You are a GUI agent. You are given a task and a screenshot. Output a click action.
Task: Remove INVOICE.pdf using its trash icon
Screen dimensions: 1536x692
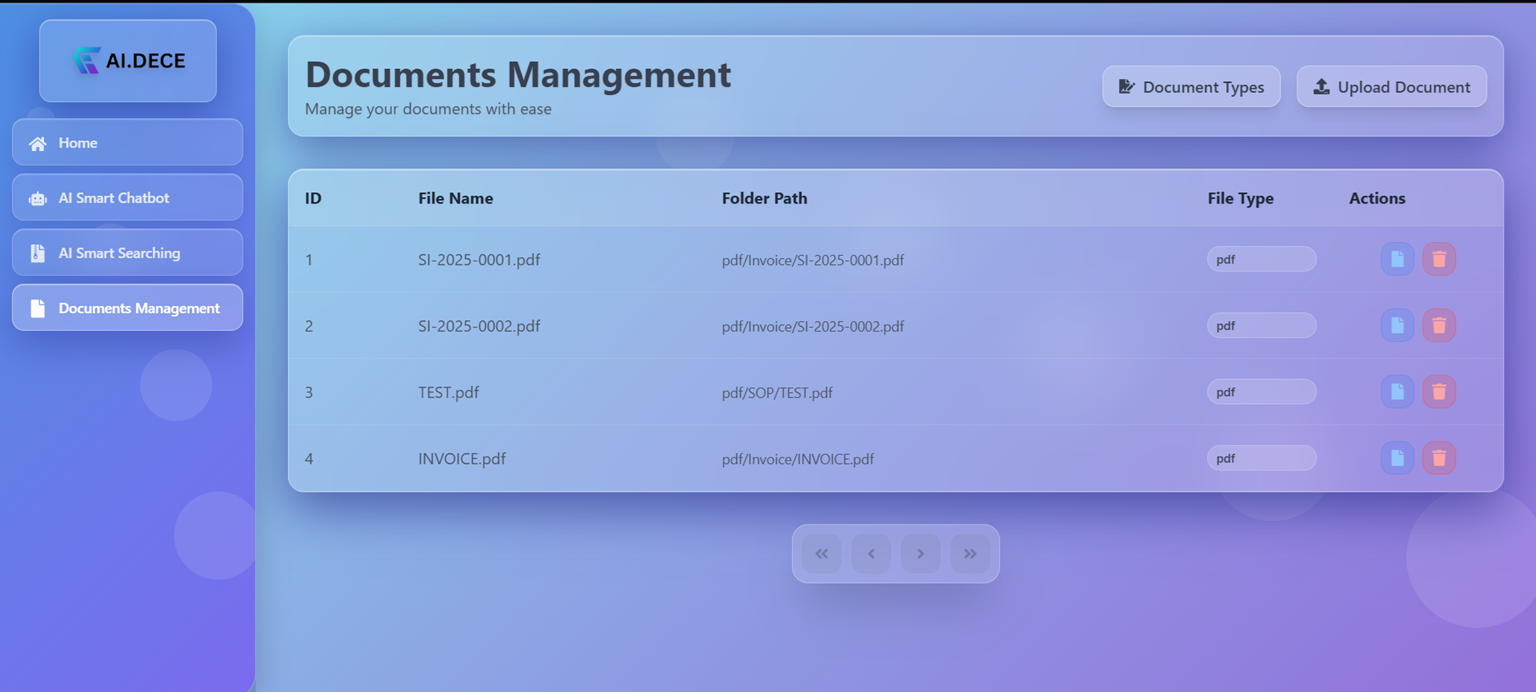click(x=1439, y=458)
